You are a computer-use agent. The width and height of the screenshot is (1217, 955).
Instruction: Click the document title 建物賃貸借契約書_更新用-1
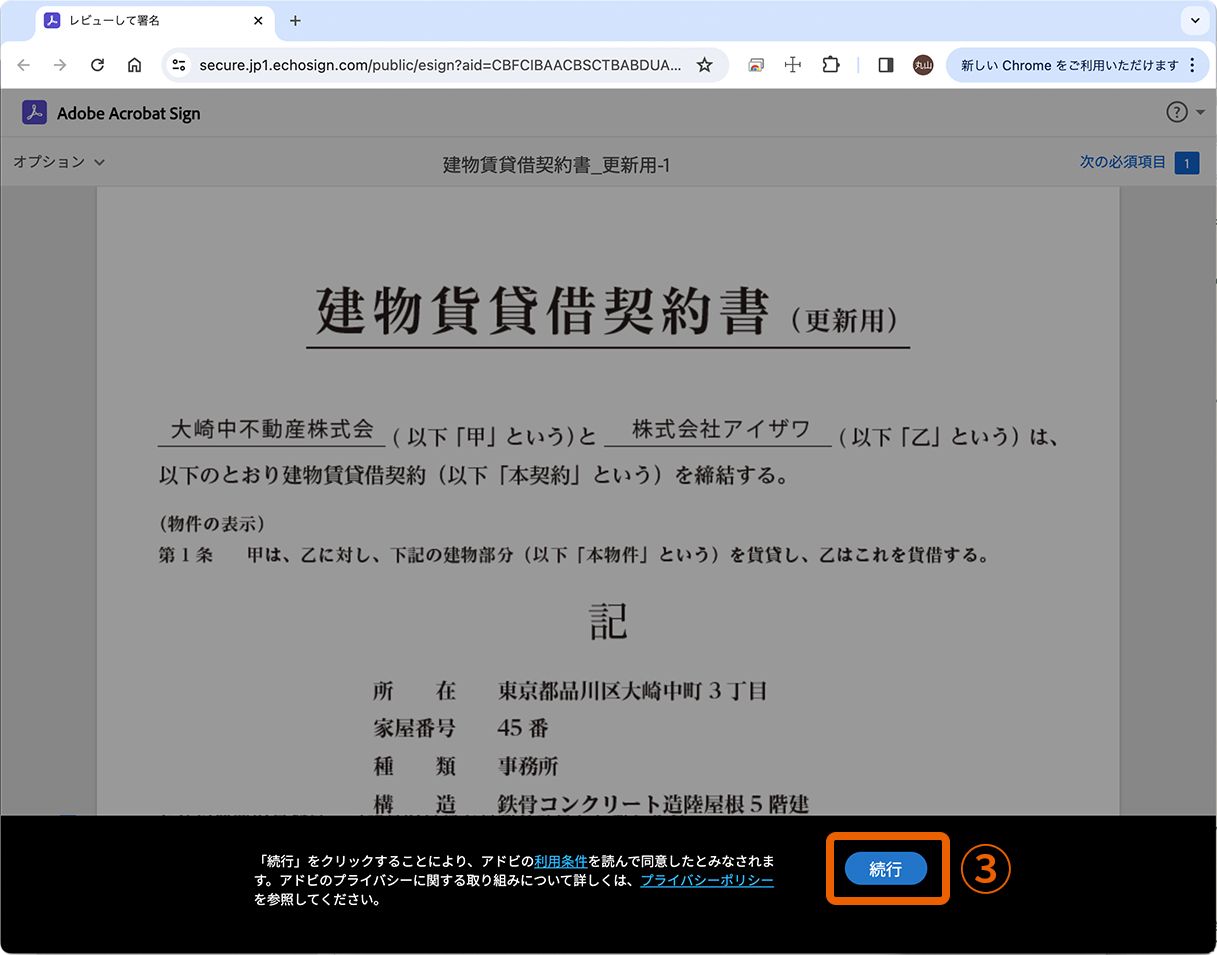pyautogui.click(x=556, y=165)
